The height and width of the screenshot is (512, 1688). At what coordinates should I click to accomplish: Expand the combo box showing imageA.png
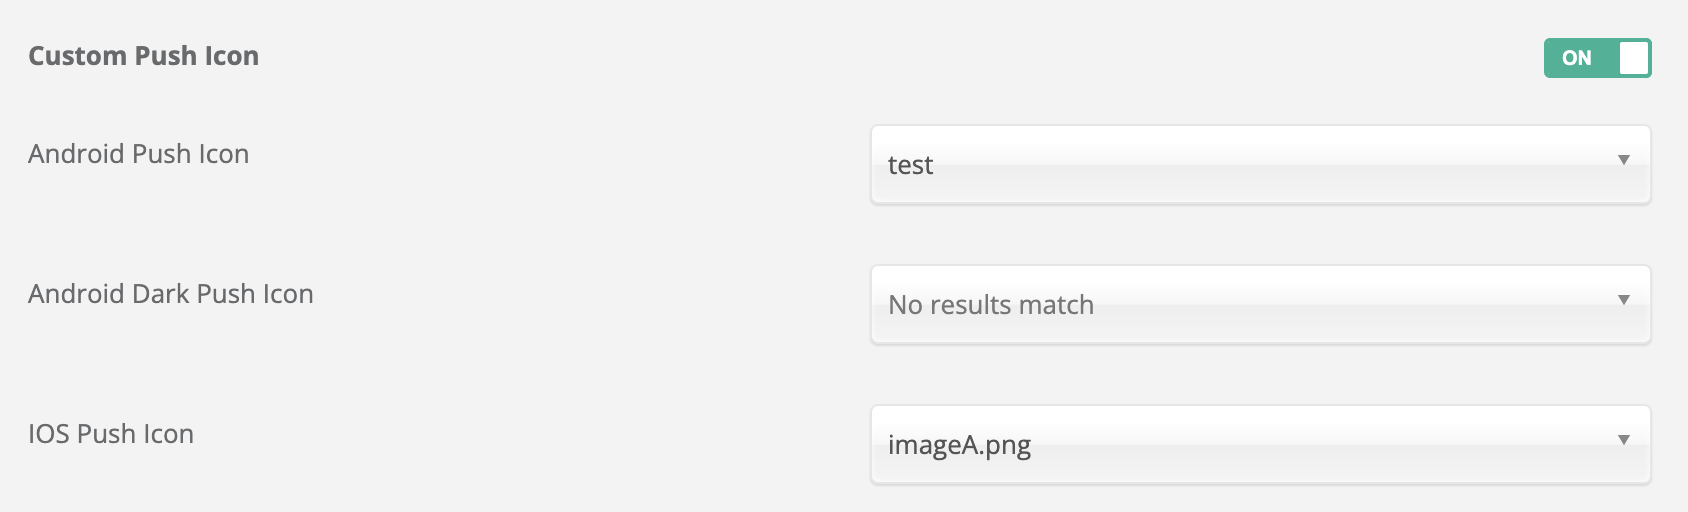pos(1260,445)
